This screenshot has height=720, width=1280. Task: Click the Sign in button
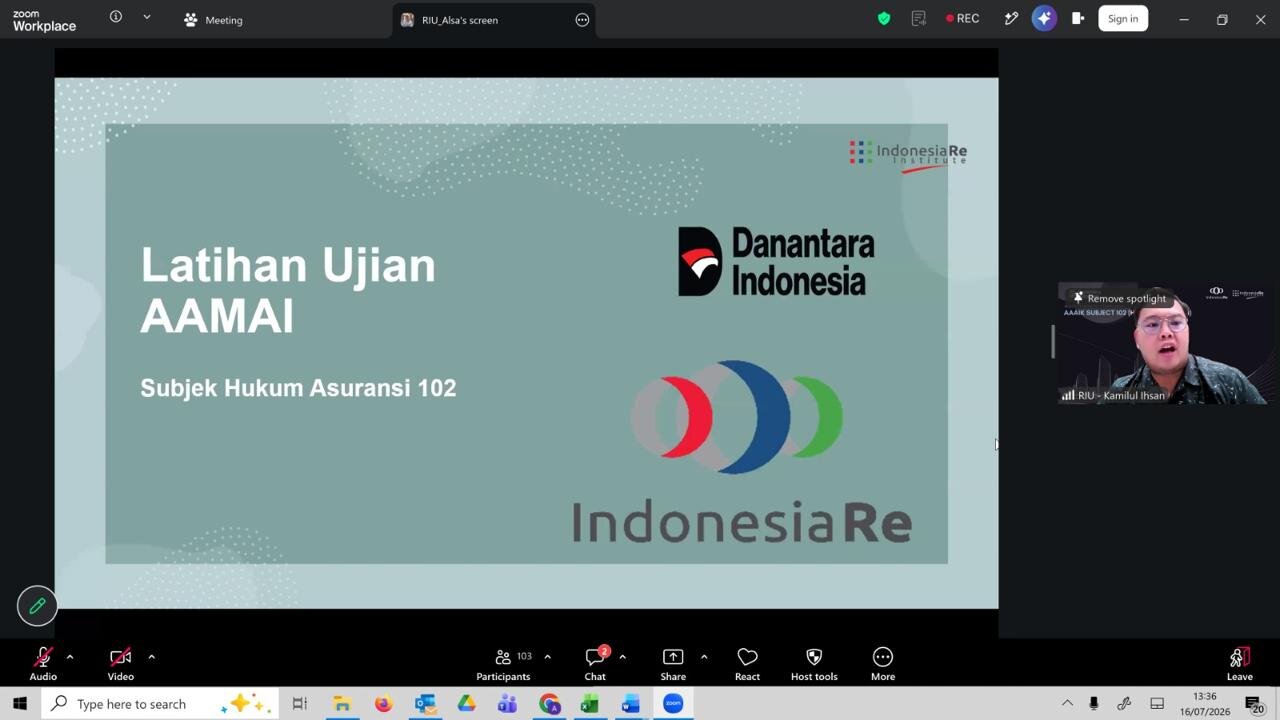1123,18
